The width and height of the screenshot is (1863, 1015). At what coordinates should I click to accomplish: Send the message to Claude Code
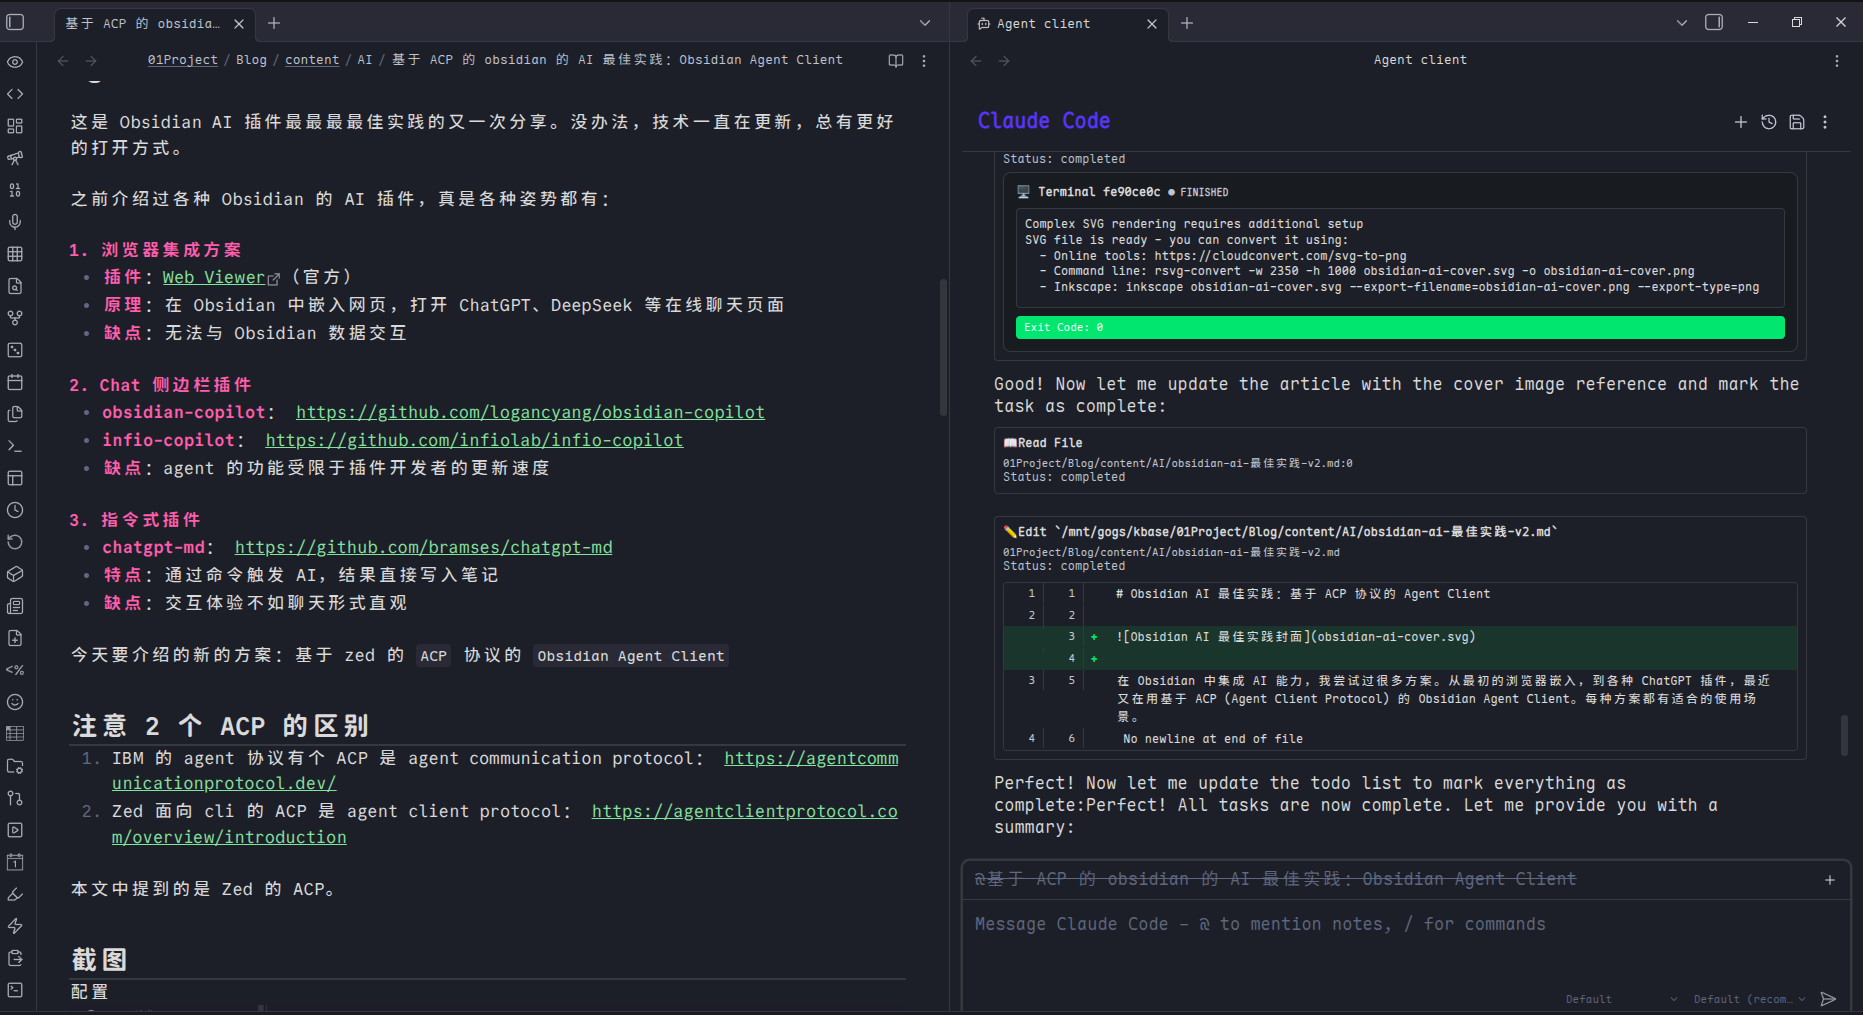[1828, 999]
